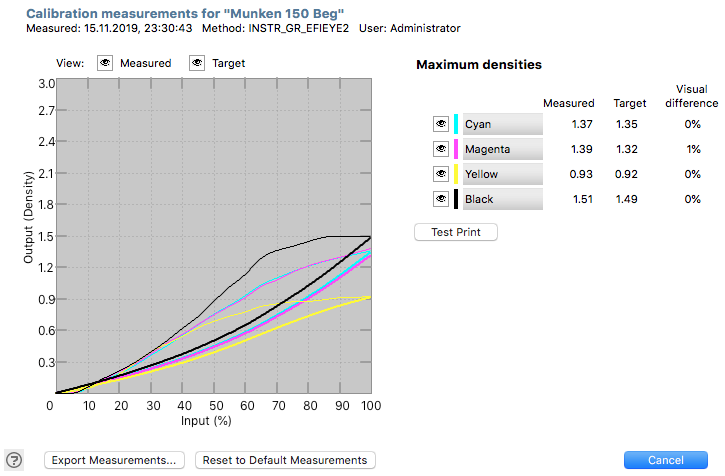
Task: Click Black target value 1.49
Action: pyautogui.click(x=627, y=199)
